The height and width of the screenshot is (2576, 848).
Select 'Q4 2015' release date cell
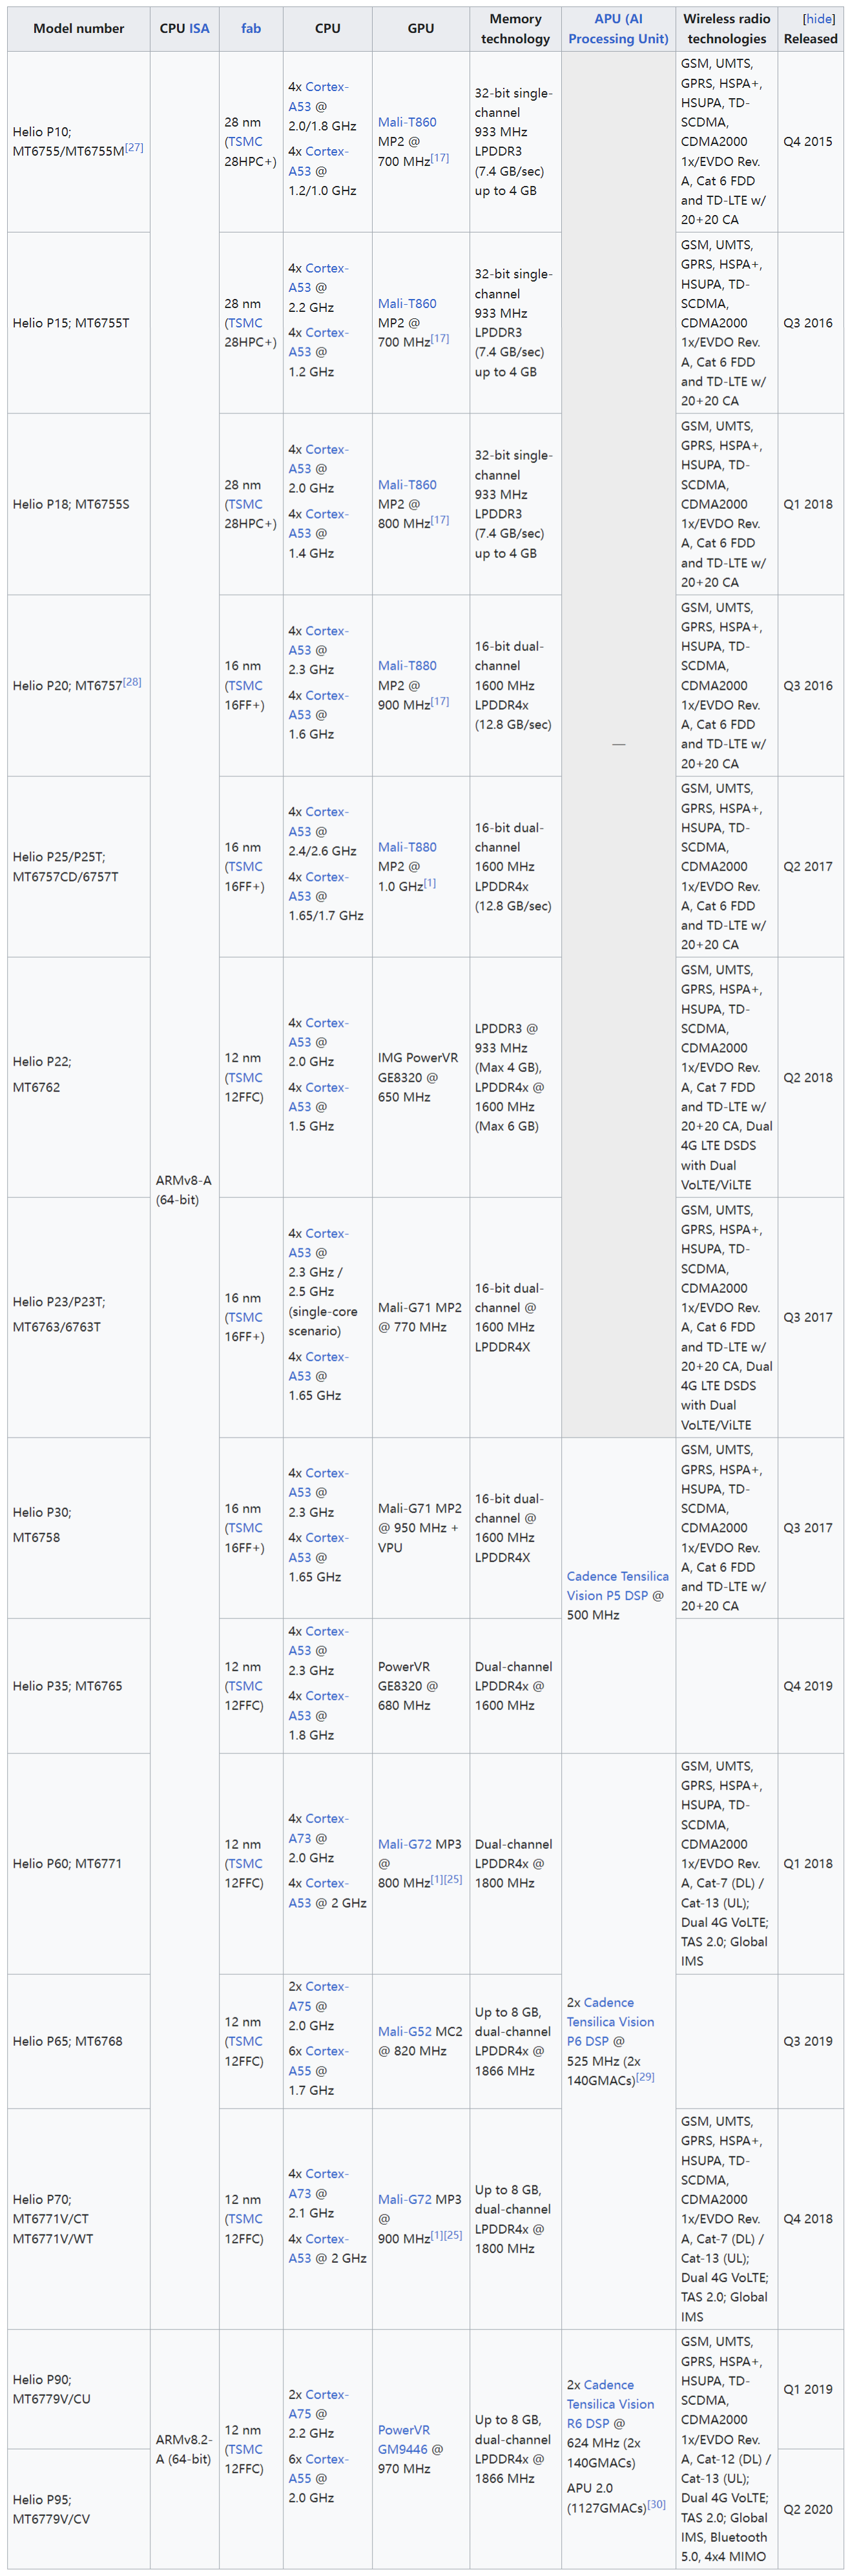point(810,142)
